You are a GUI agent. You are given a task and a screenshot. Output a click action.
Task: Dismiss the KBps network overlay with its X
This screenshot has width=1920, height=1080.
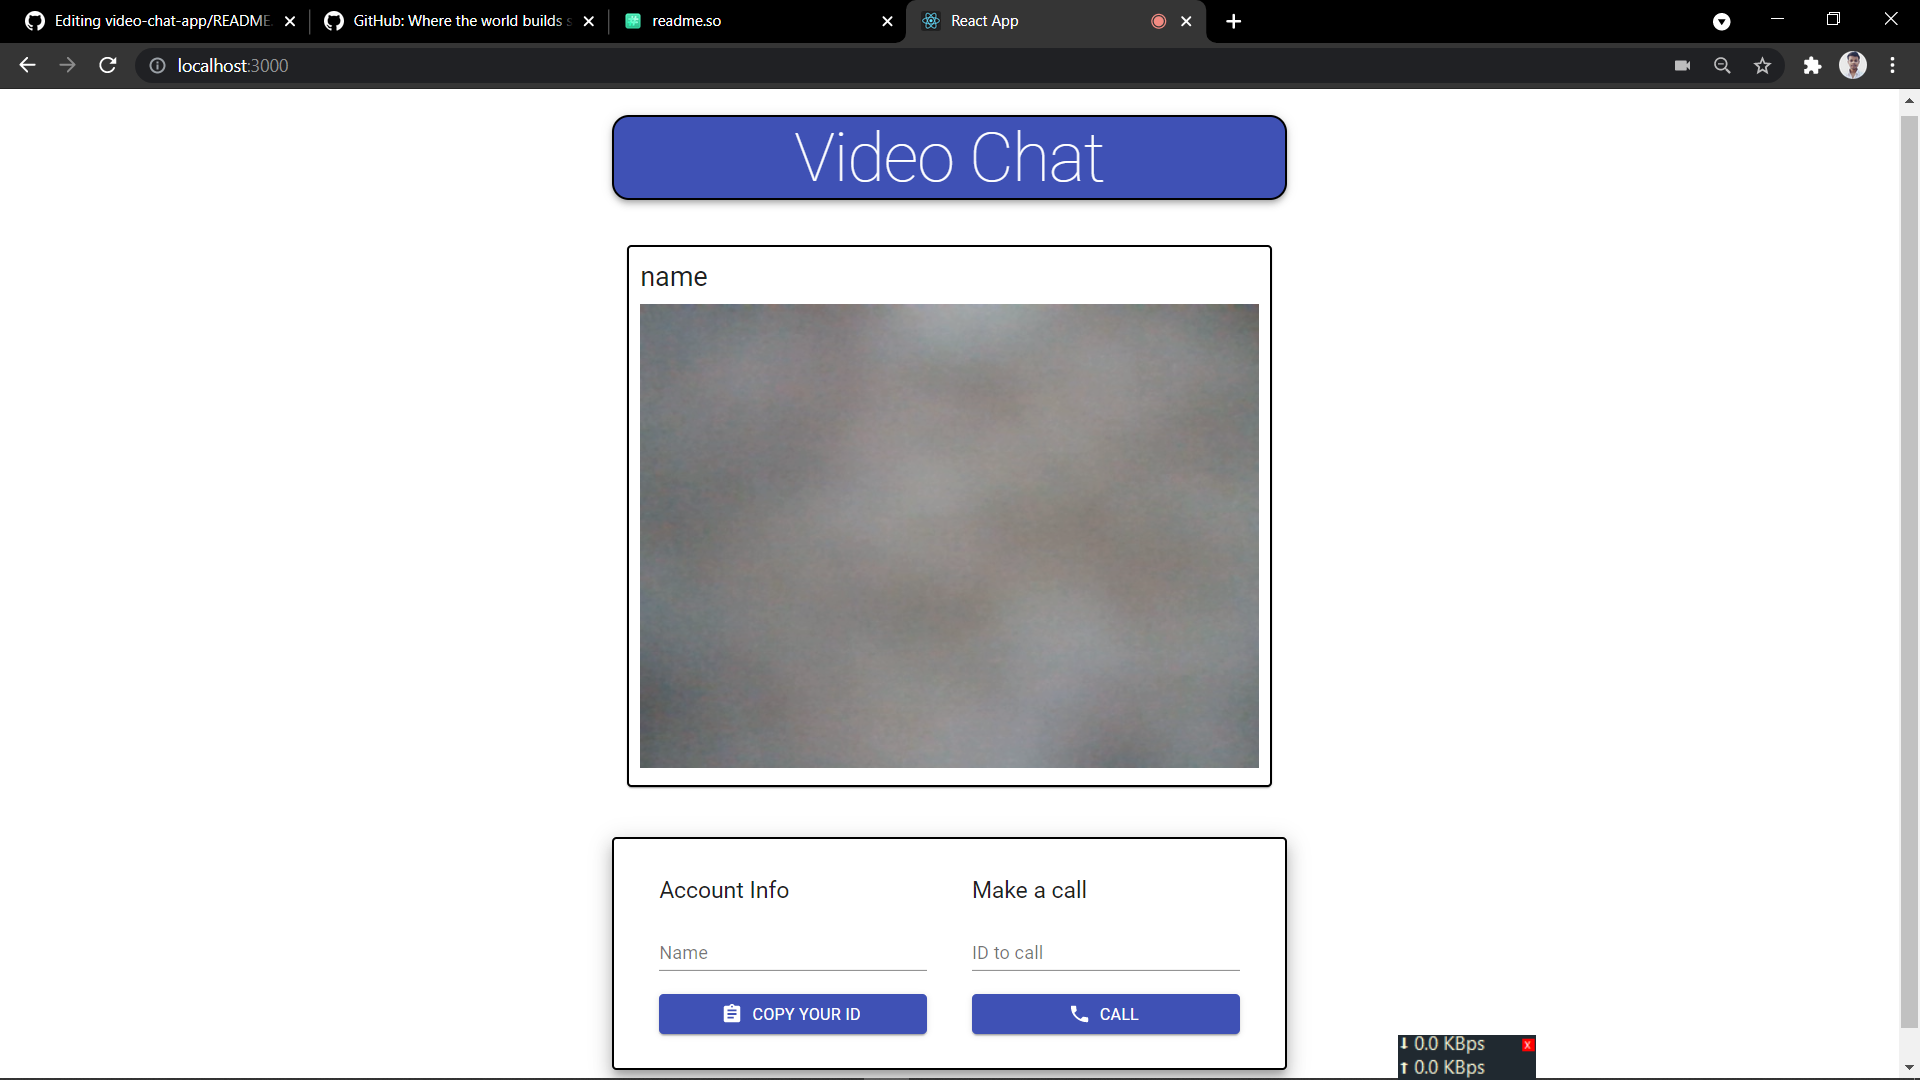coord(1528,1044)
